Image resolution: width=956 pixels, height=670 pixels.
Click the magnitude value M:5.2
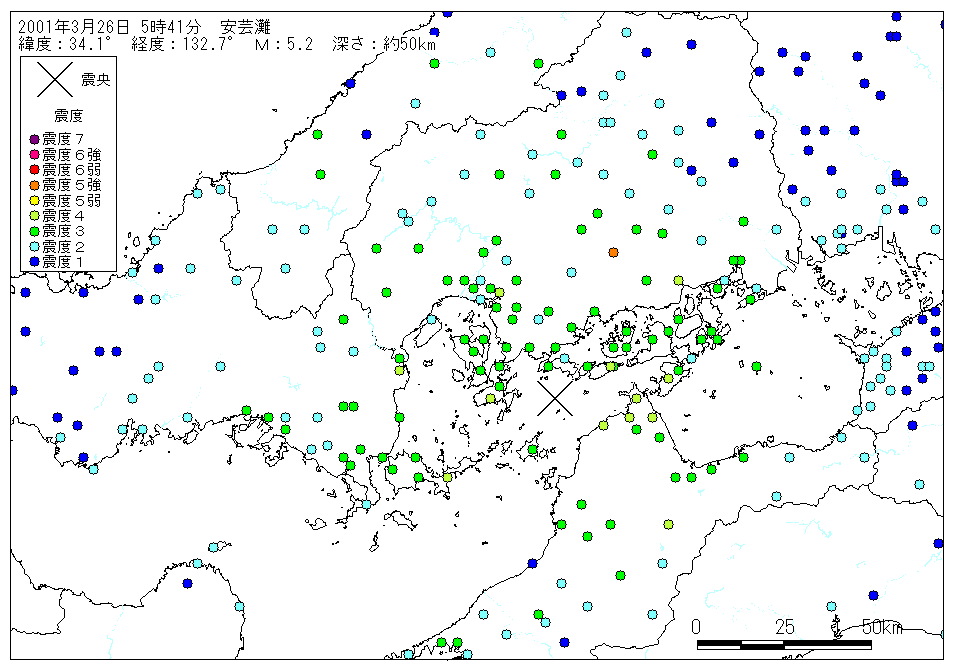284,43
